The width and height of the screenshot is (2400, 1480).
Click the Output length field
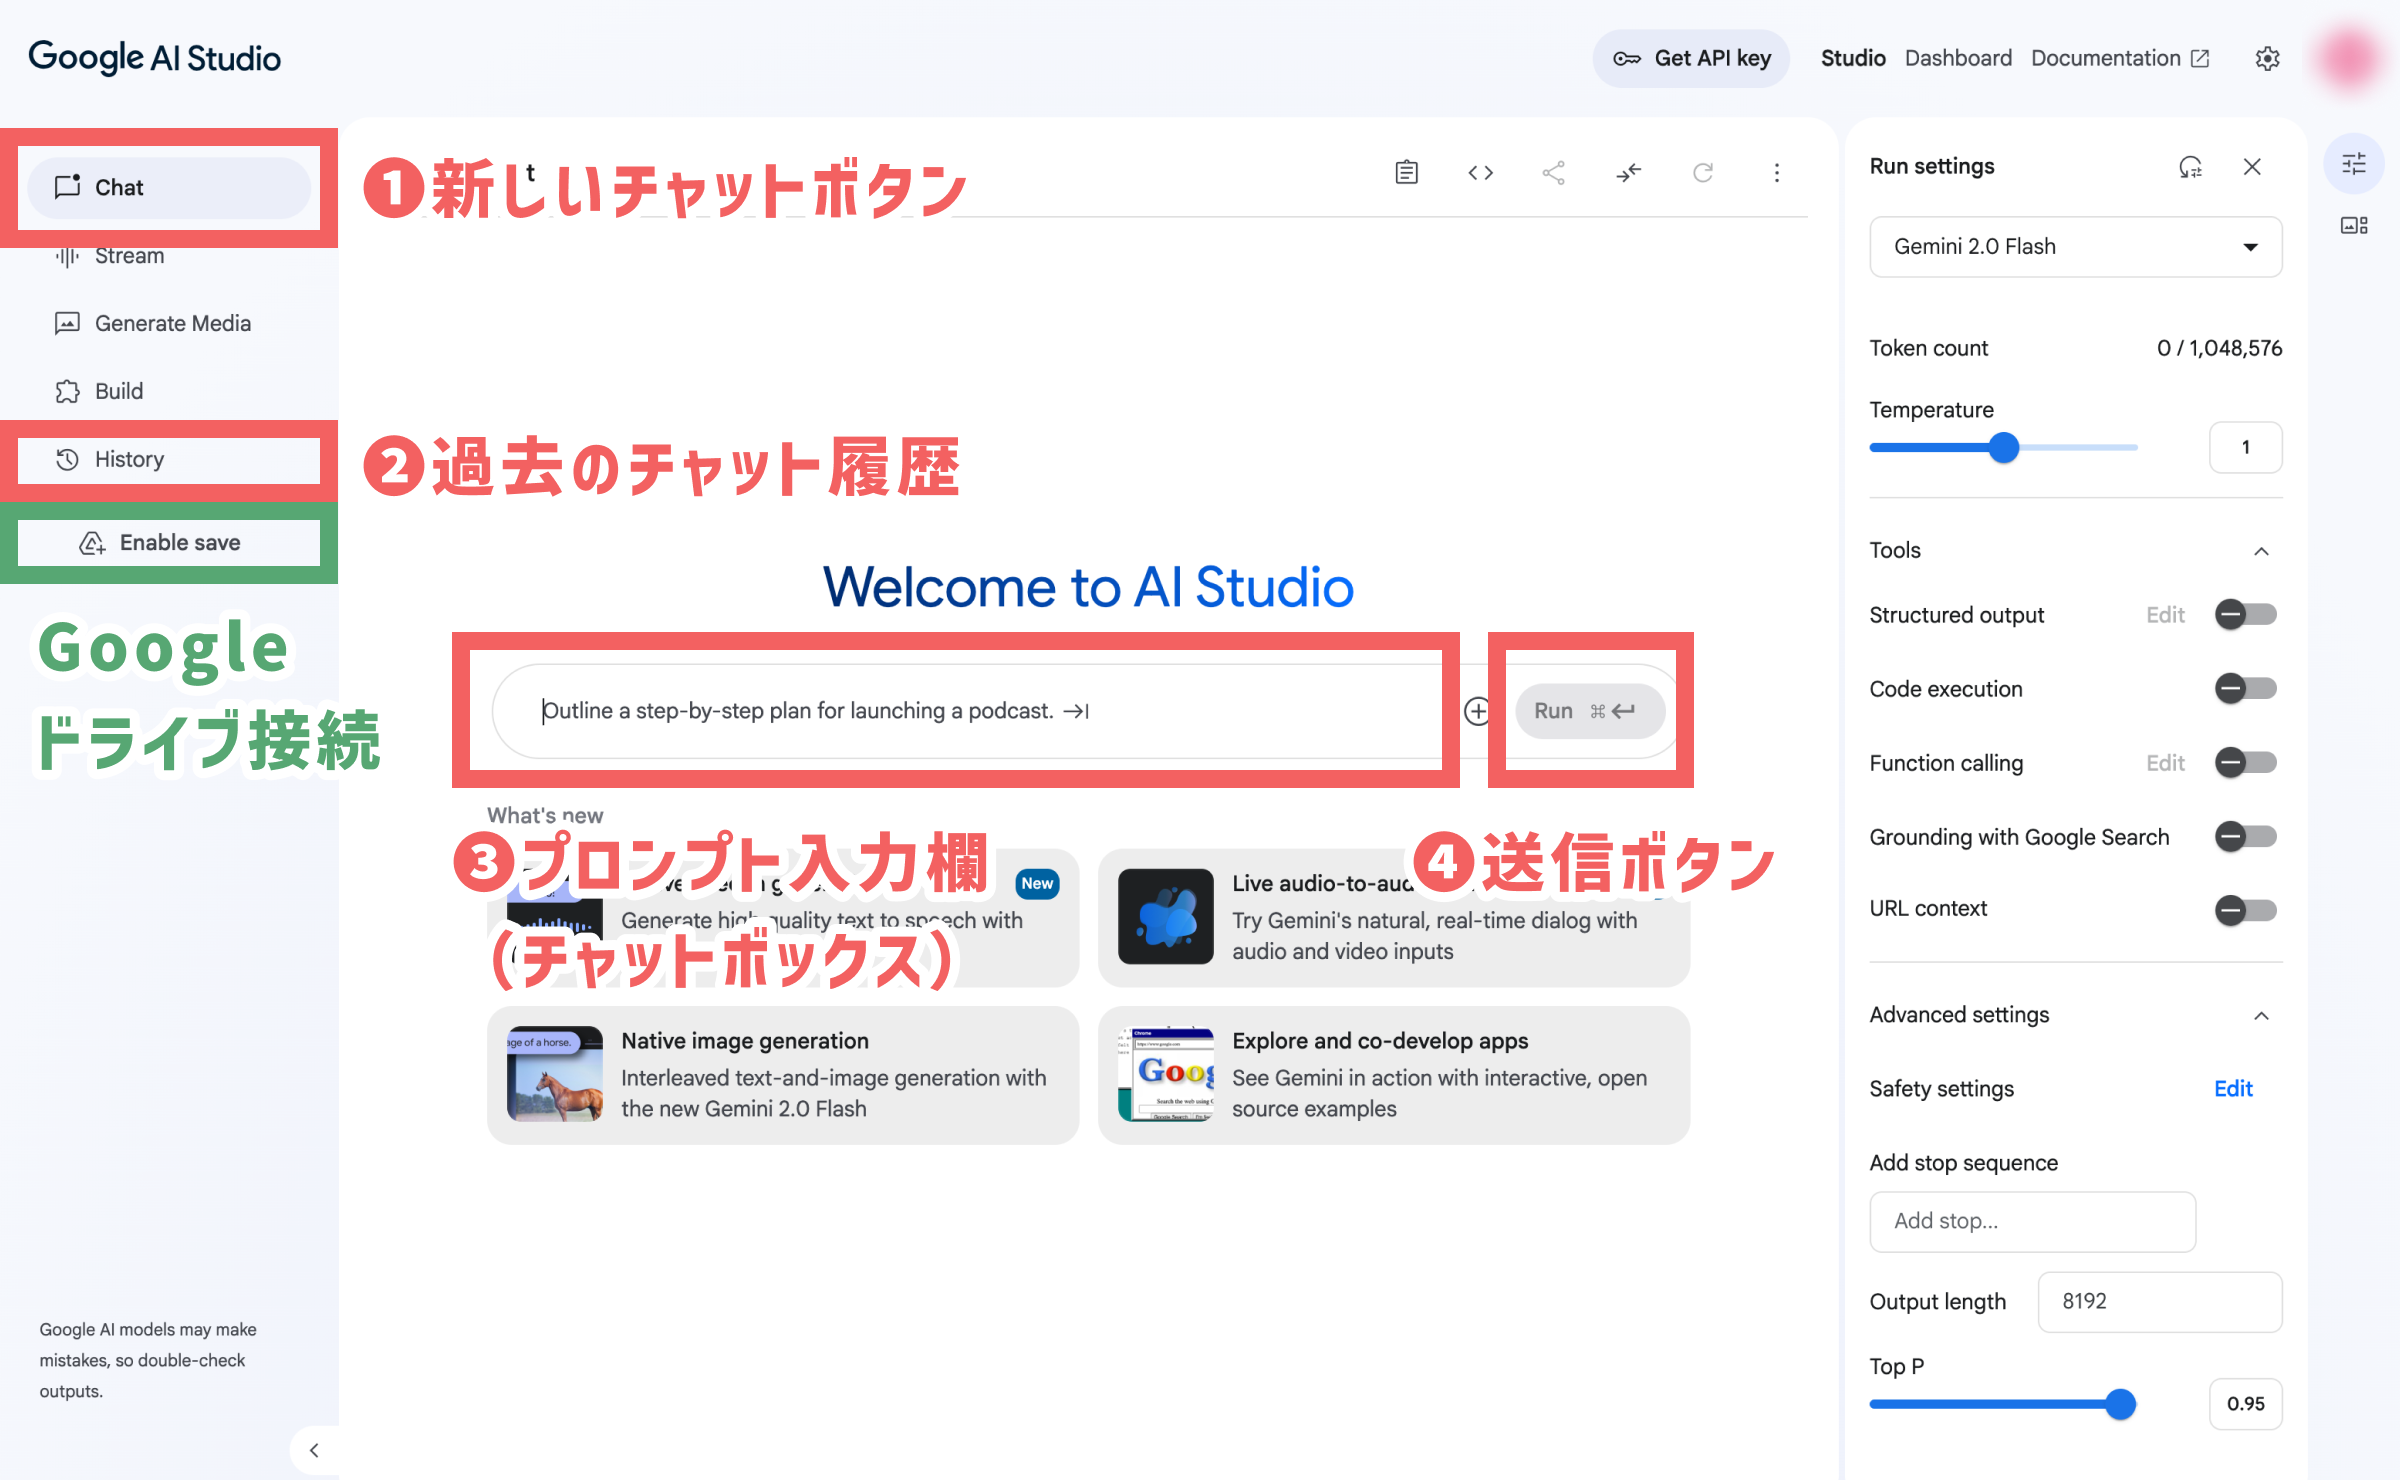coord(2160,1302)
